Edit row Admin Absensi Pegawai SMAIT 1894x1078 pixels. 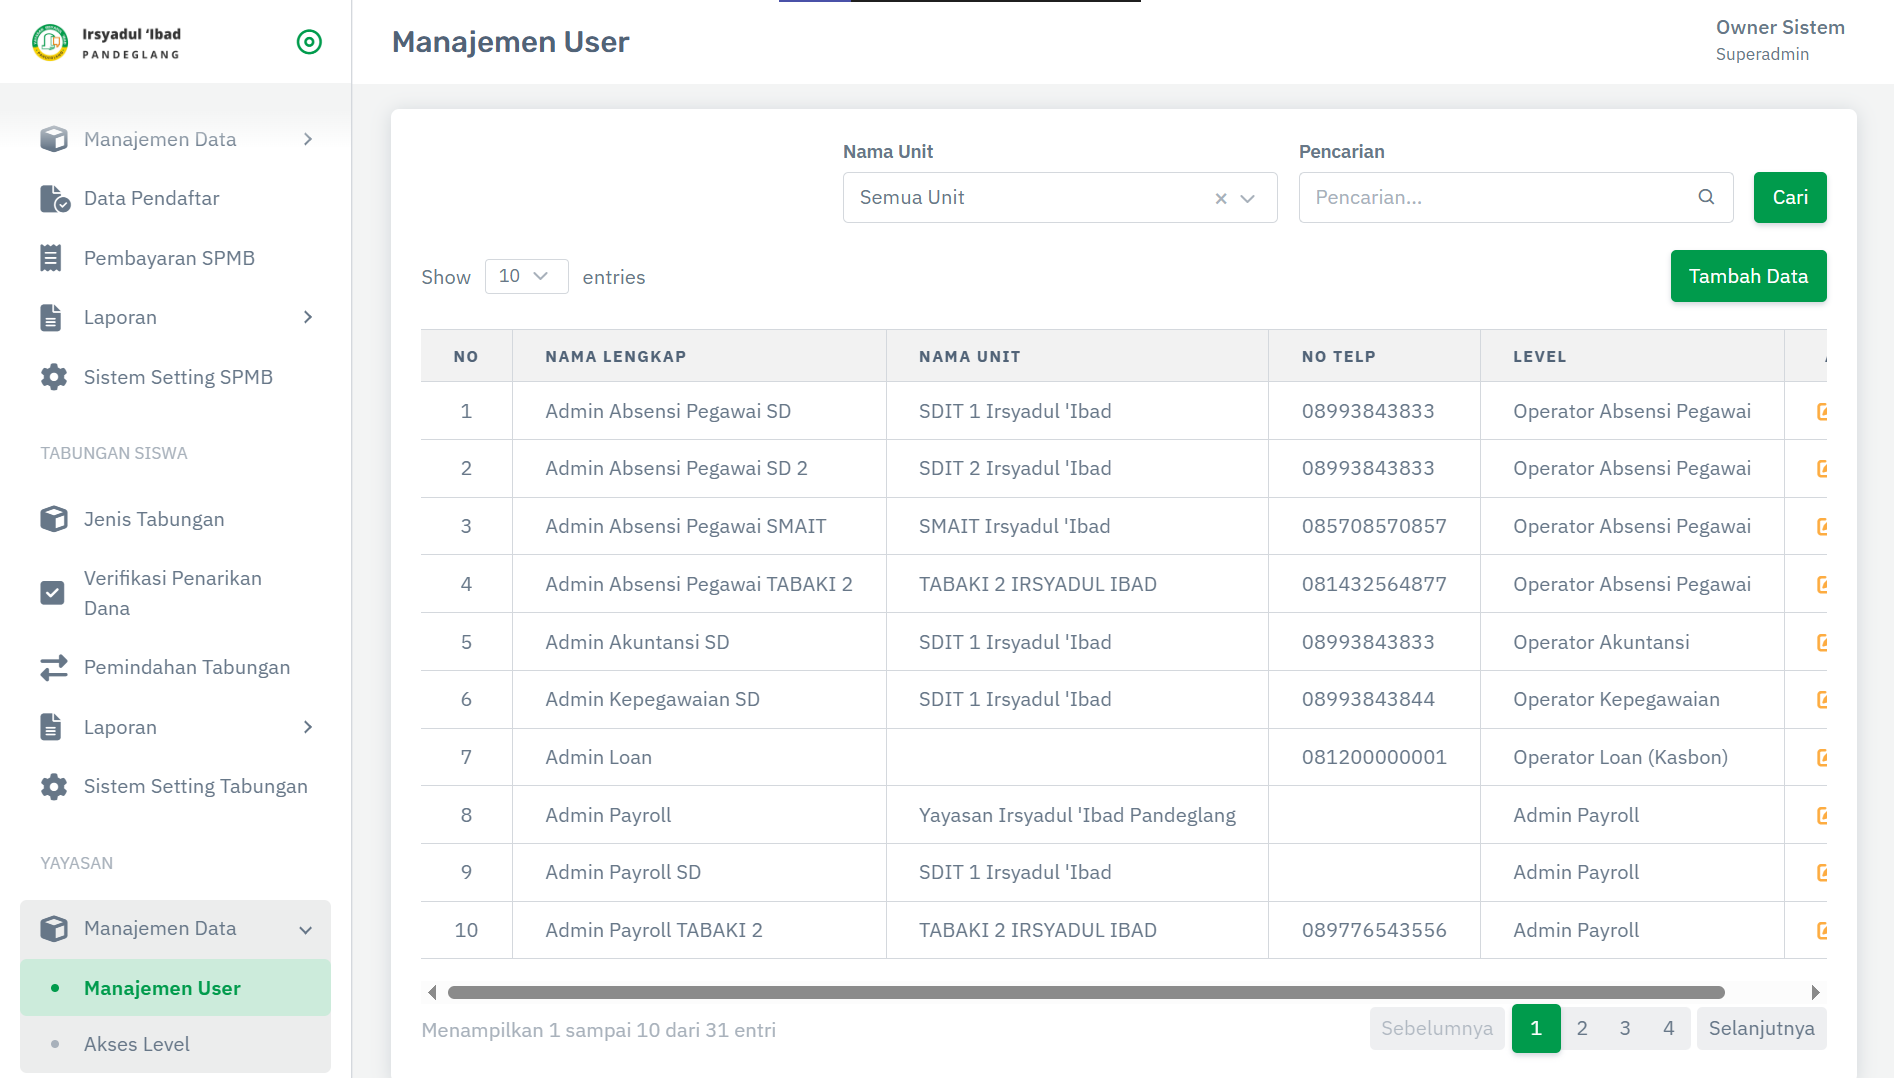1821,526
